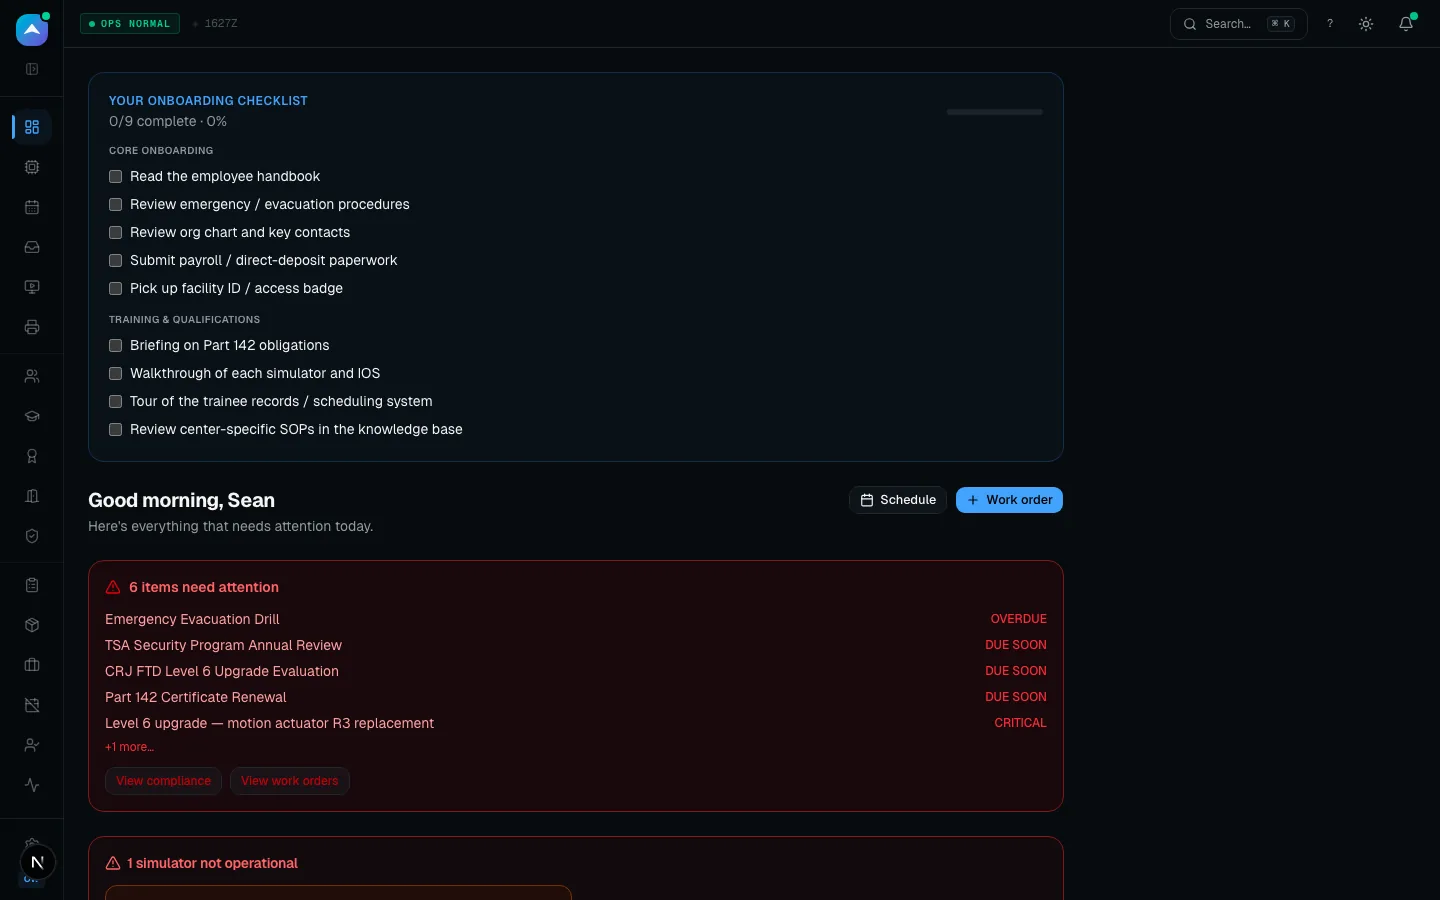Click View compliance button
Image resolution: width=1440 pixels, height=900 pixels.
(x=163, y=781)
